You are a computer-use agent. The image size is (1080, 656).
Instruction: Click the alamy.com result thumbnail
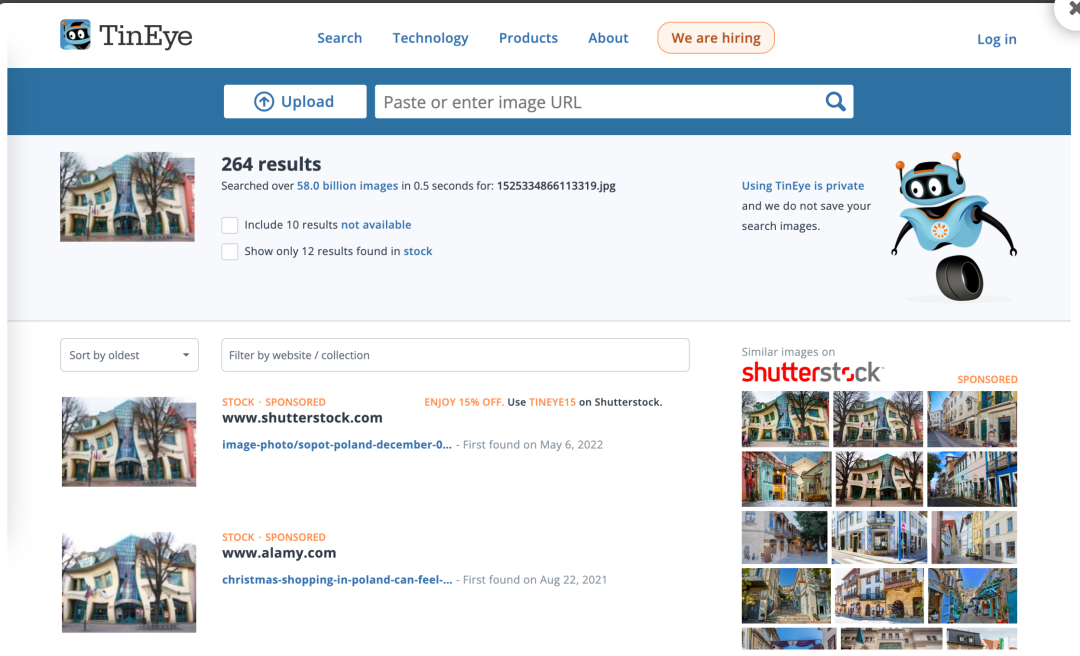pyautogui.click(x=129, y=582)
